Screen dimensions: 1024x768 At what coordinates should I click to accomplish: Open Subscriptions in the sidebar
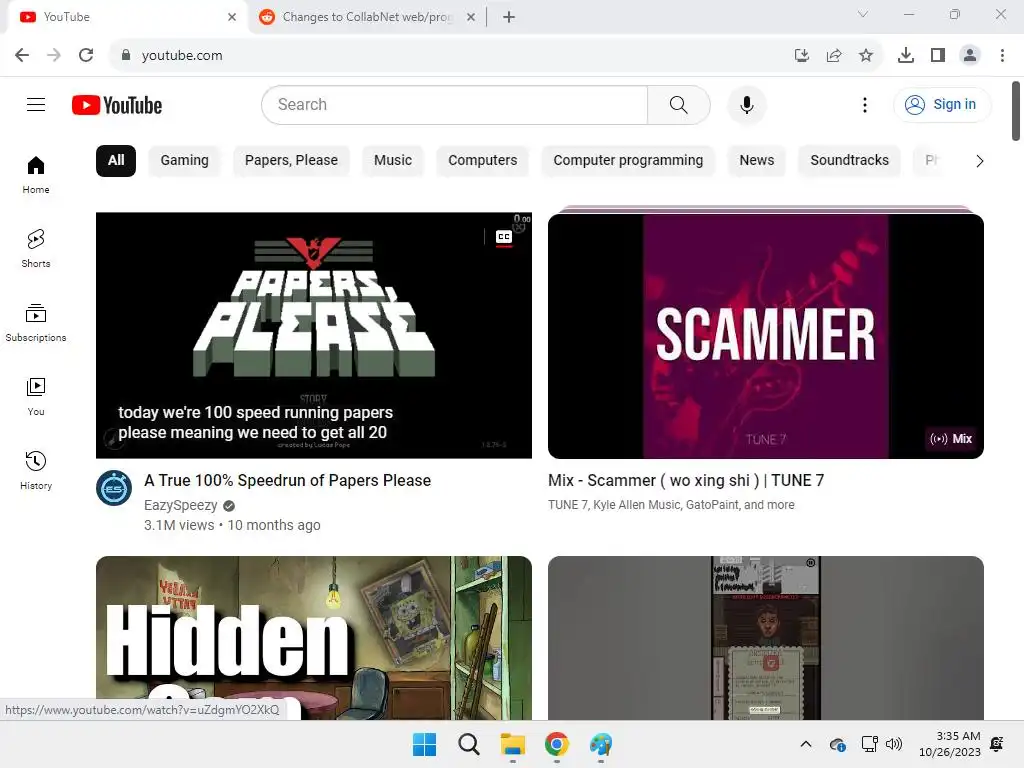36,323
